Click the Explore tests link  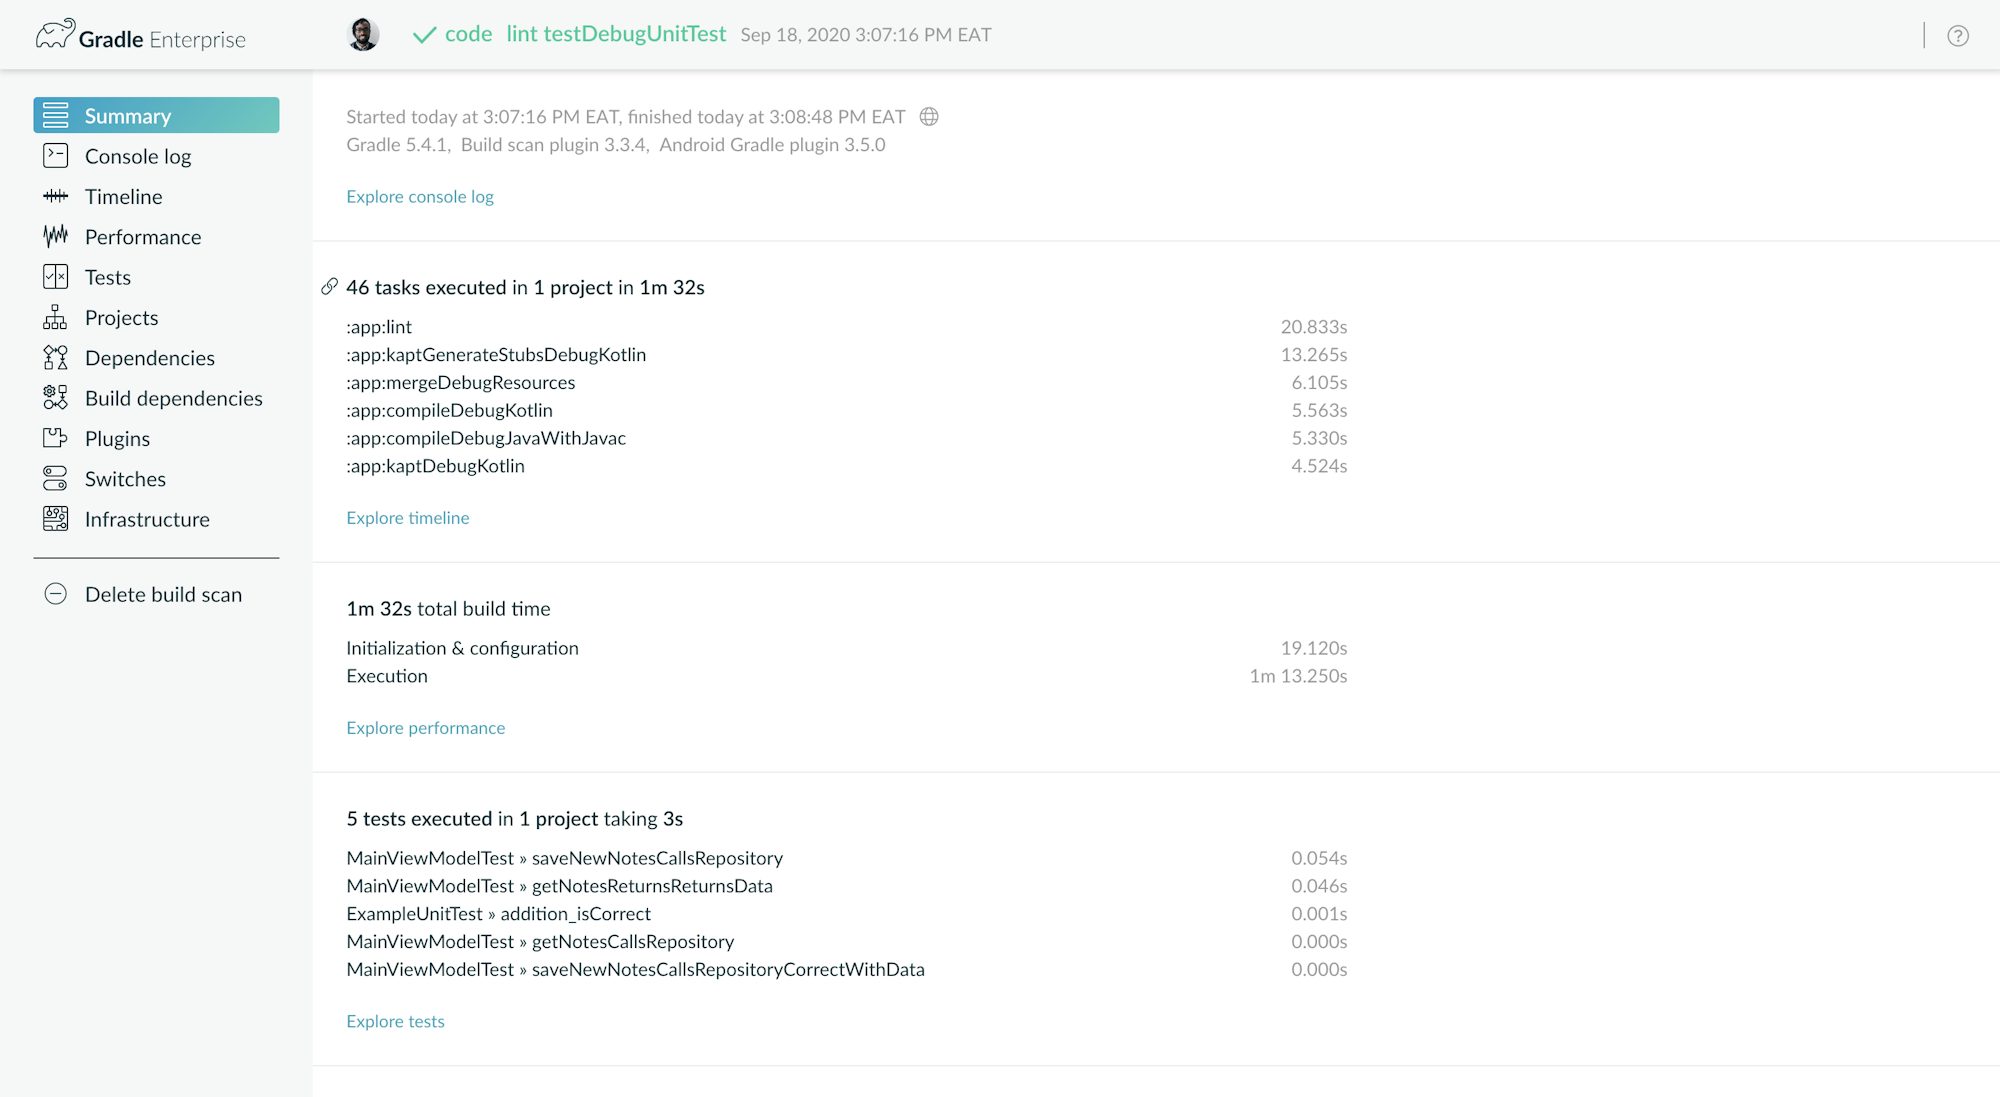coord(395,1021)
